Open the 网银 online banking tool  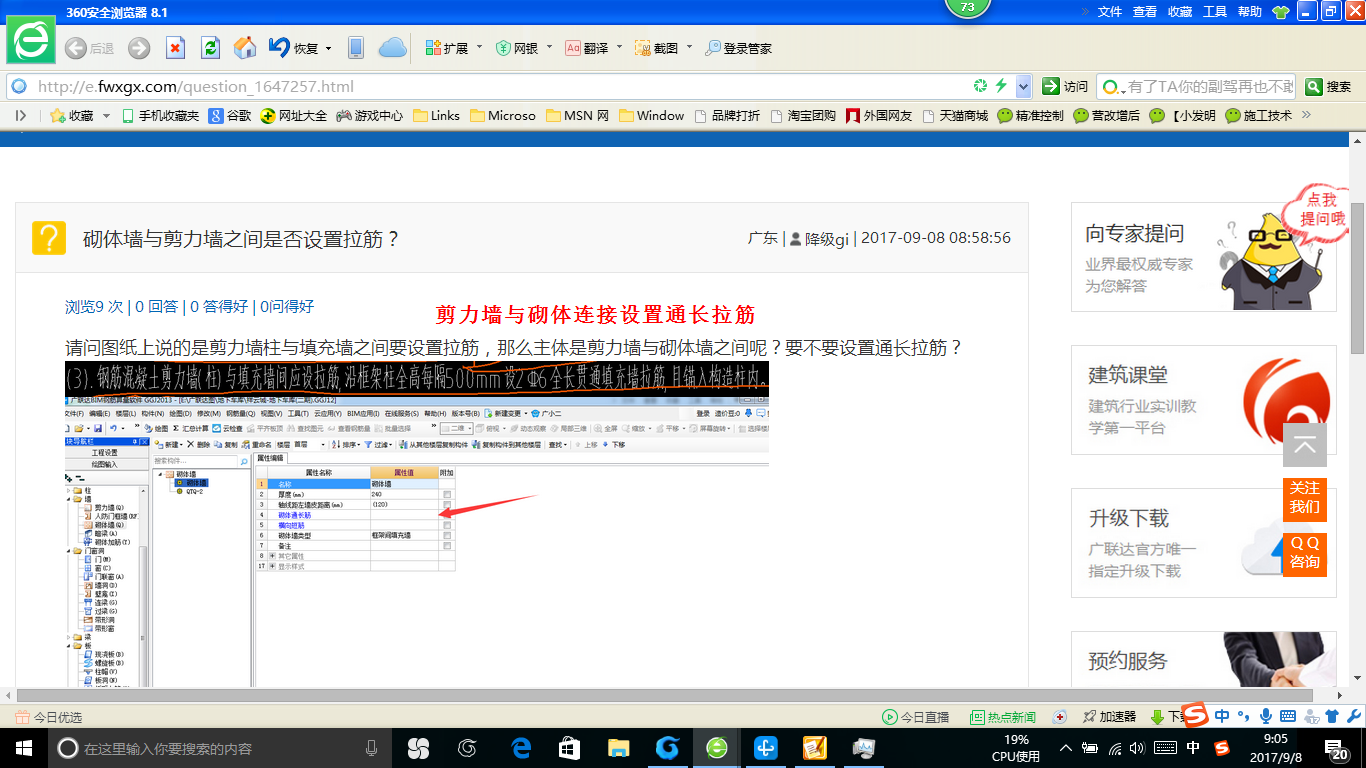pos(517,48)
